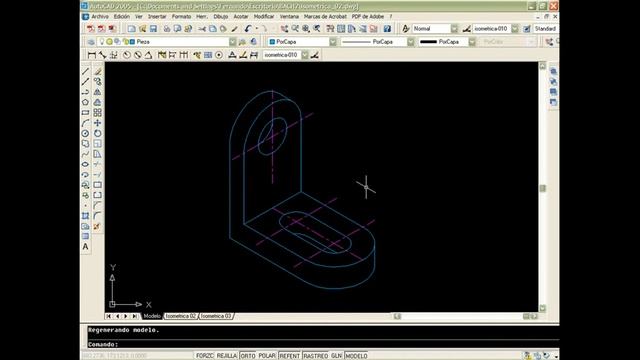Open the Help question-mark icon
The image size is (640, 360).
pos(387,29)
